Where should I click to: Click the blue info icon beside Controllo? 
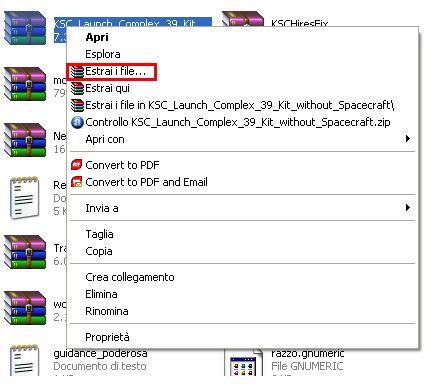(x=77, y=122)
